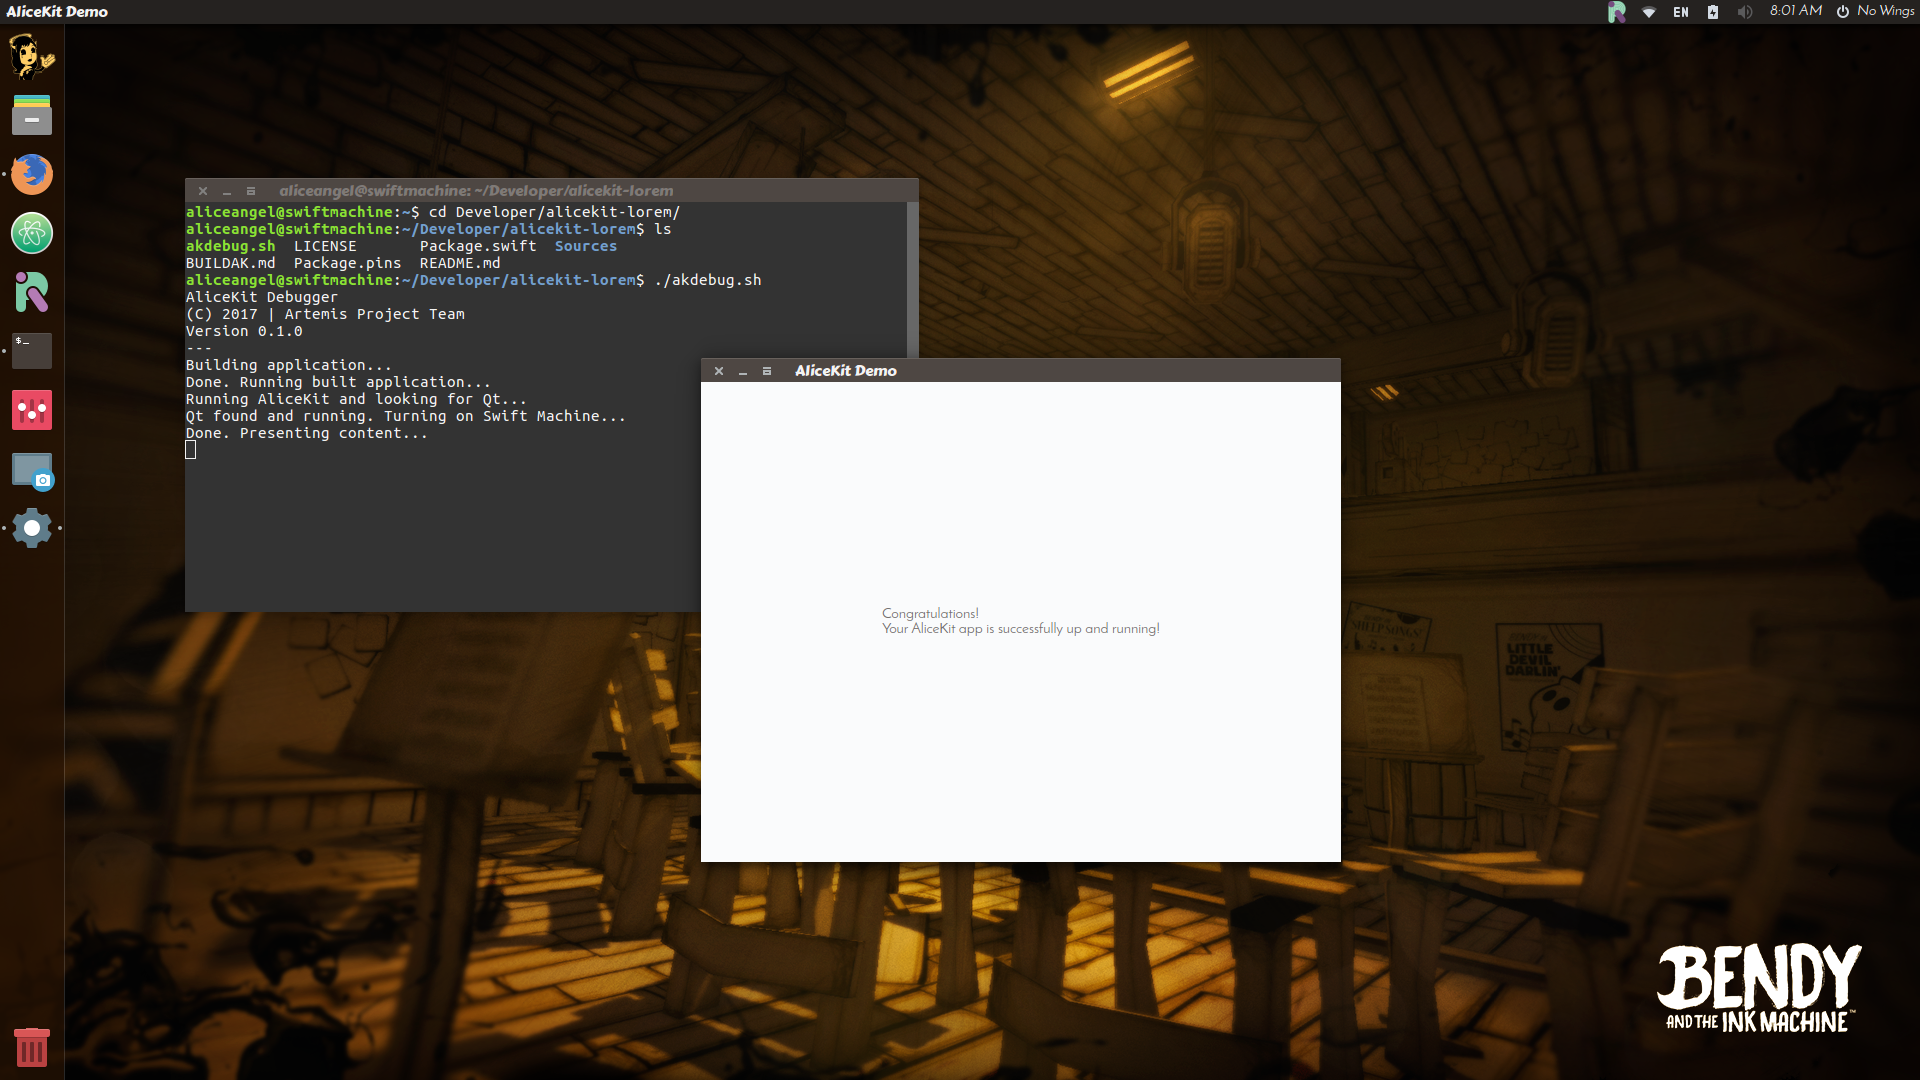Click the terminal window scrollbar
Screen dimensions: 1920x1080
pos(912,280)
